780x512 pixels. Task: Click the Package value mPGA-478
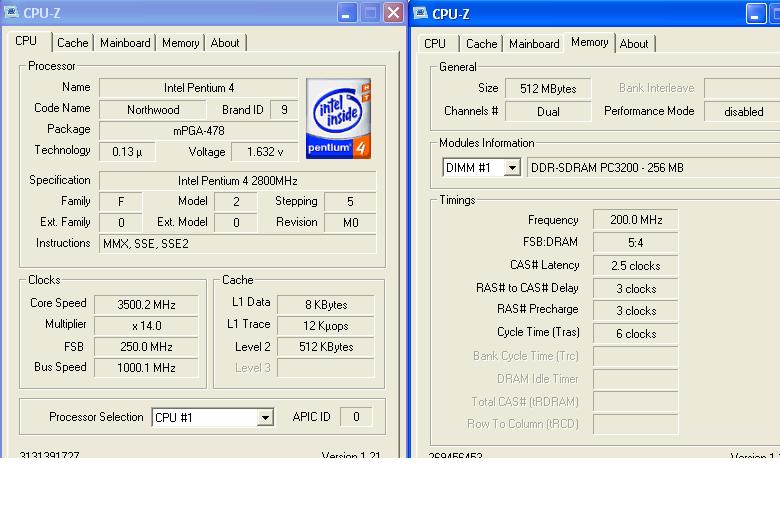pos(198,131)
